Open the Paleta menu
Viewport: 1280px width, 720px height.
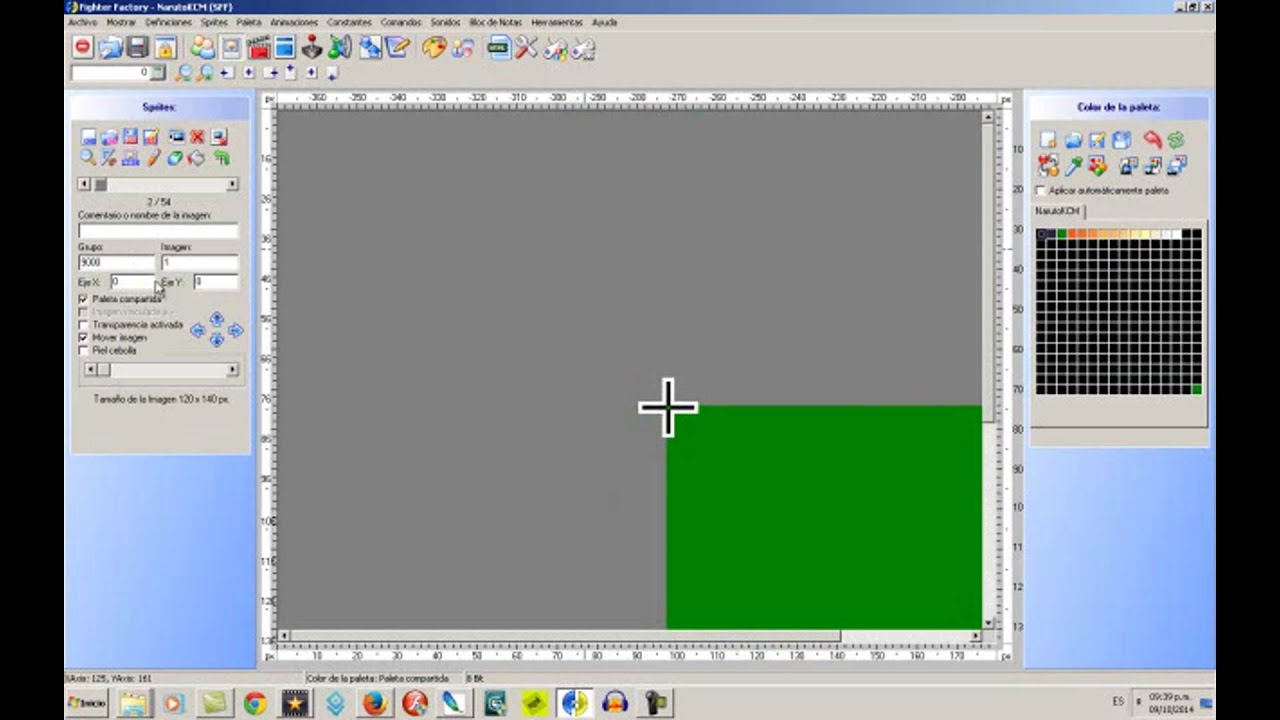point(249,22)
